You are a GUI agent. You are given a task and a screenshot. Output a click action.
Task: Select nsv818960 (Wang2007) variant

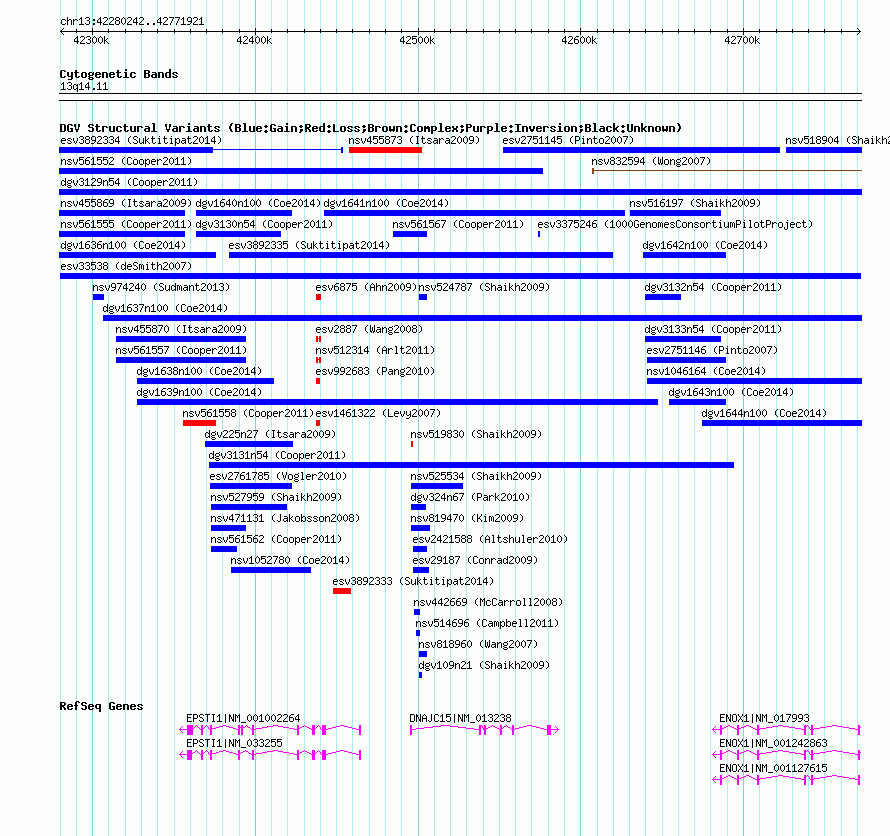(423, 654)
